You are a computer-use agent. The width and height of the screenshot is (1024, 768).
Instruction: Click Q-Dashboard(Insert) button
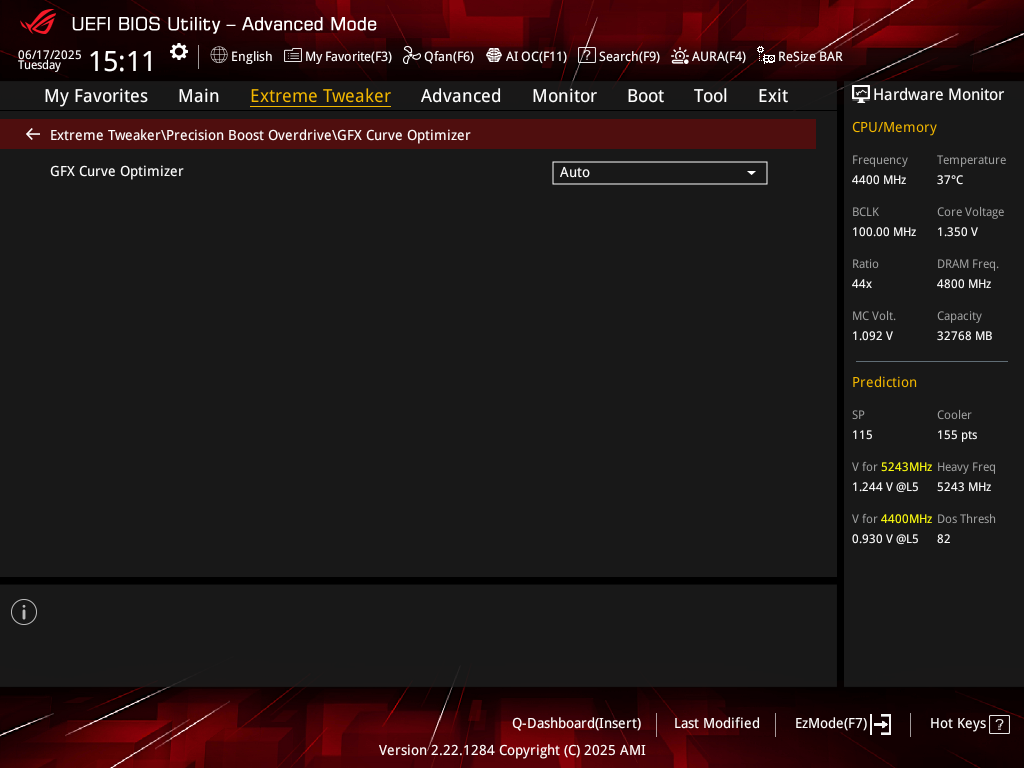(x=577, y=724)
